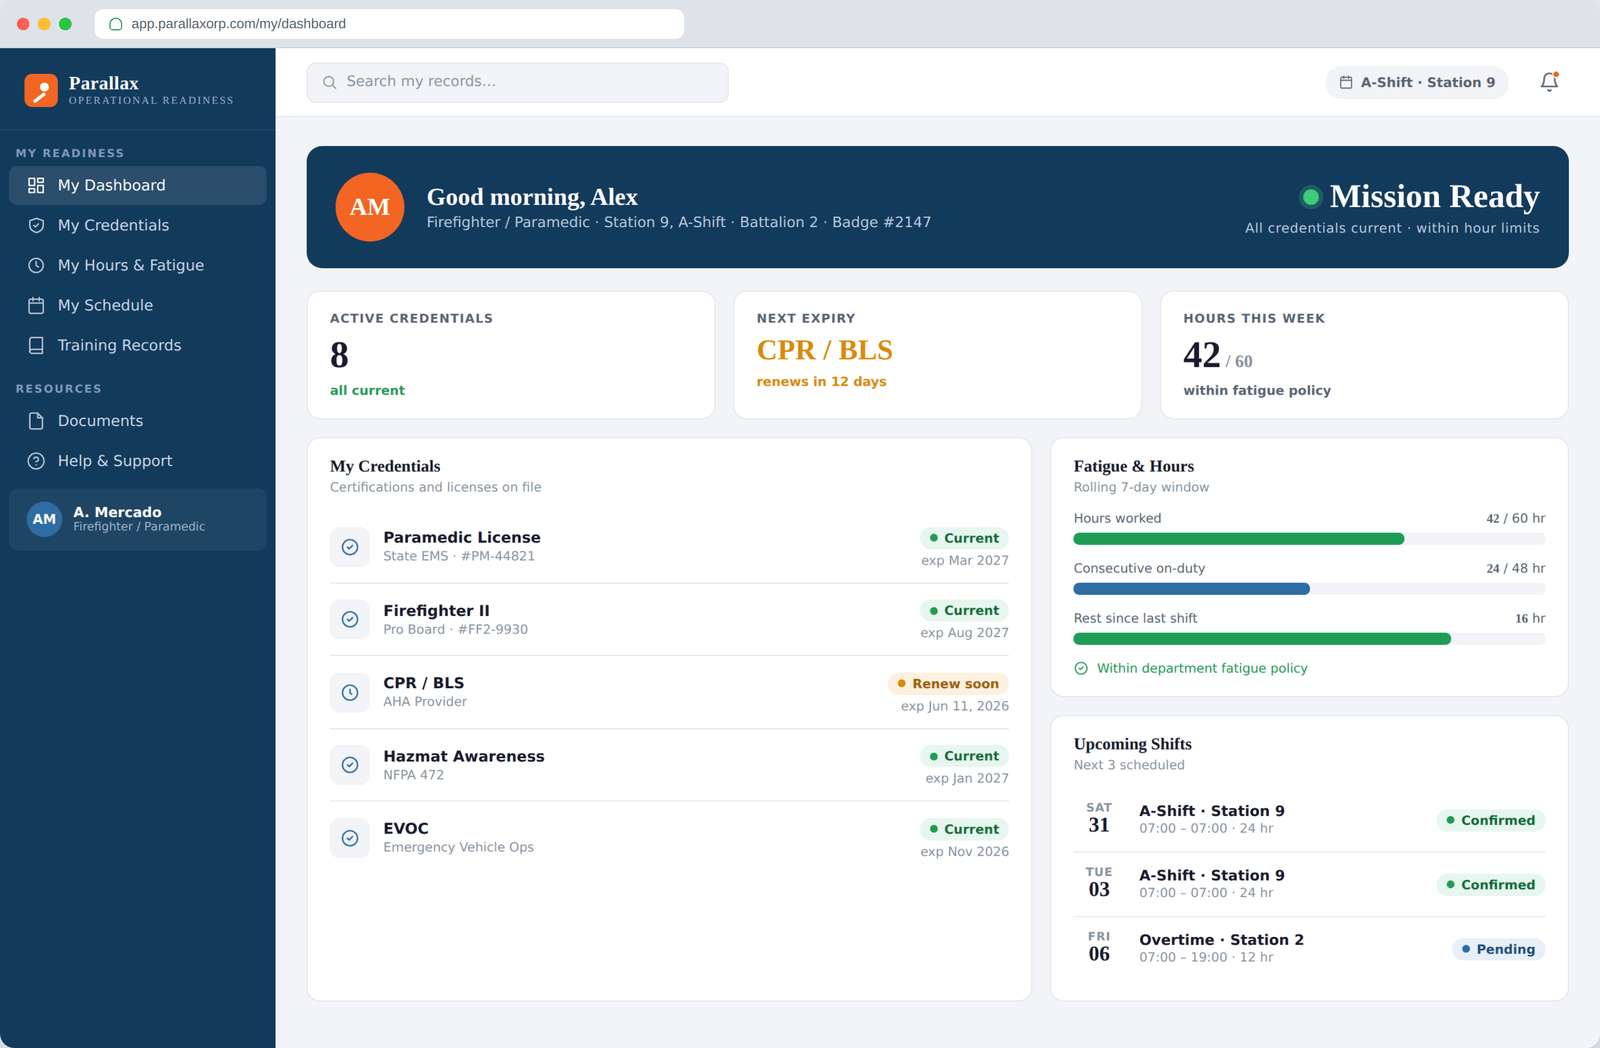The image size is (1600, 1048).
Task: Focus the Search my records field
Action: coord(517,82)
